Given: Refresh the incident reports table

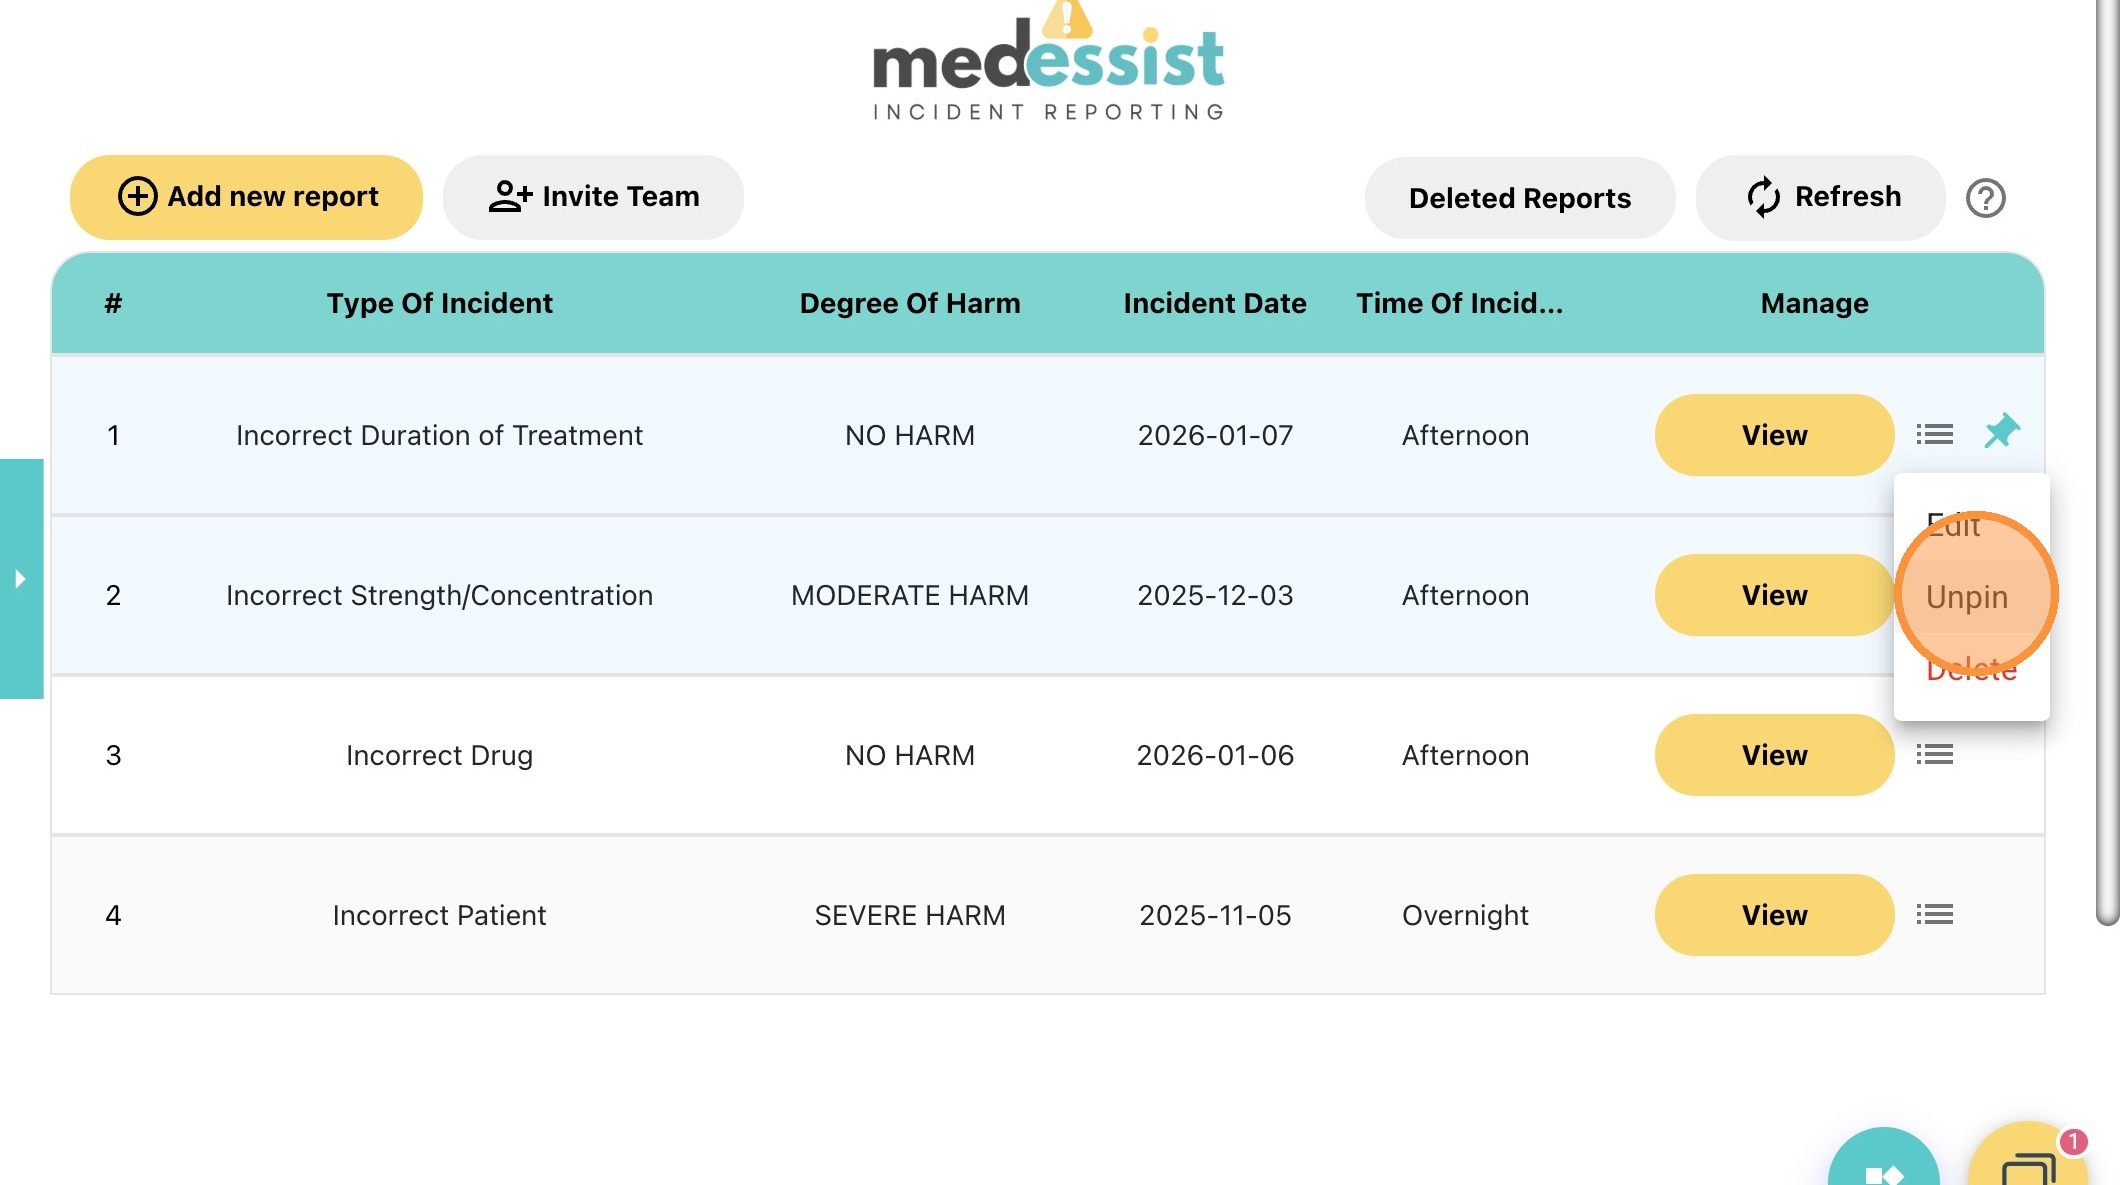Looking at the screenshot, I should pos(1821,197).
